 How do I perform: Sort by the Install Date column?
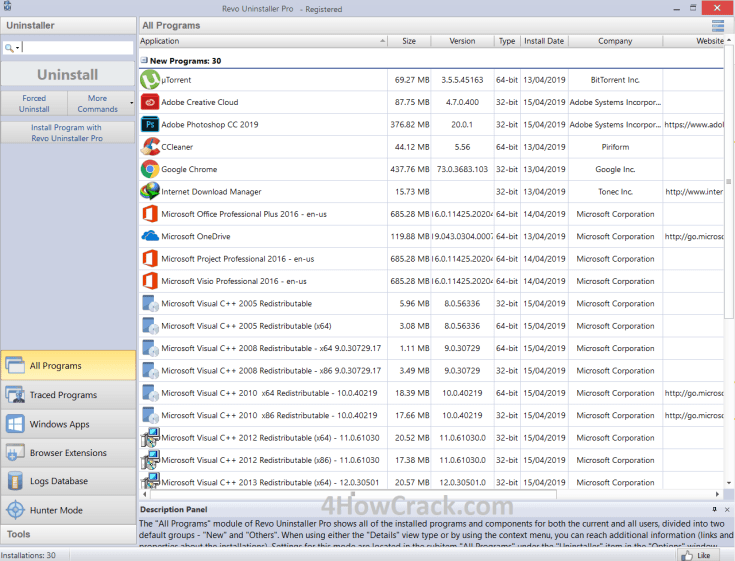point(544,41)
